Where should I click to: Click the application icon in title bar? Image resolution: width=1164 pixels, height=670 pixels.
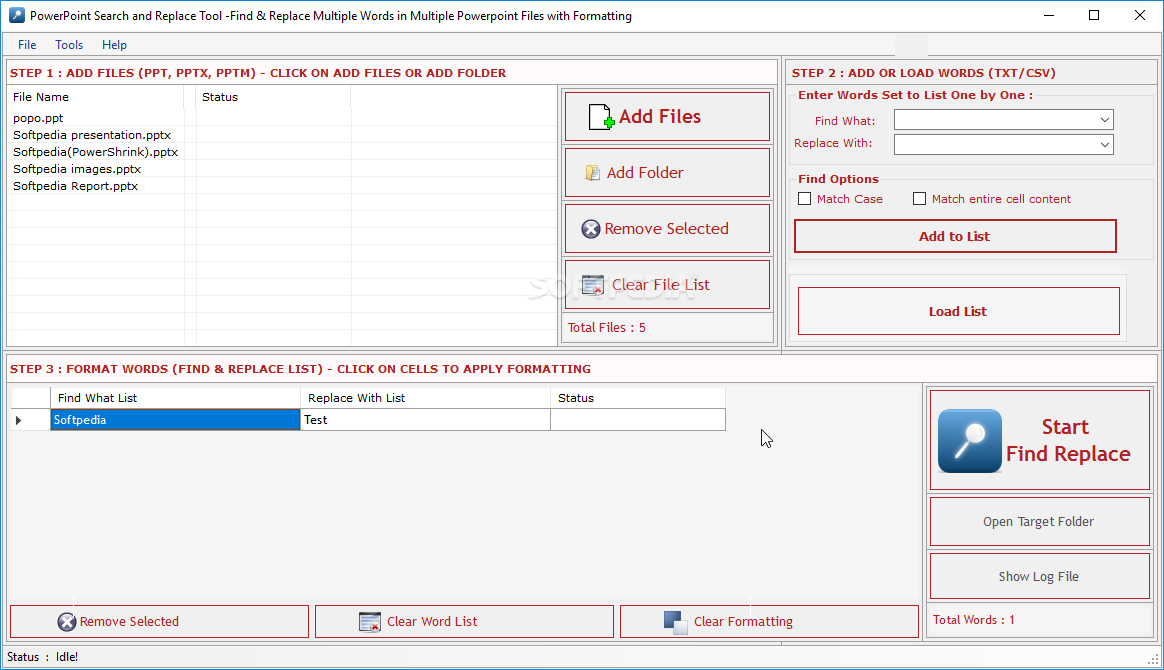tap(16, 16)
